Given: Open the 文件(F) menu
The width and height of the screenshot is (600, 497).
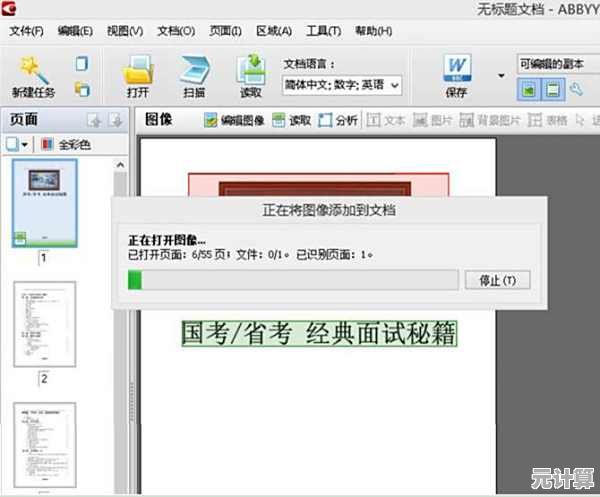Looking at the screenshot, I should coord(28,31).
